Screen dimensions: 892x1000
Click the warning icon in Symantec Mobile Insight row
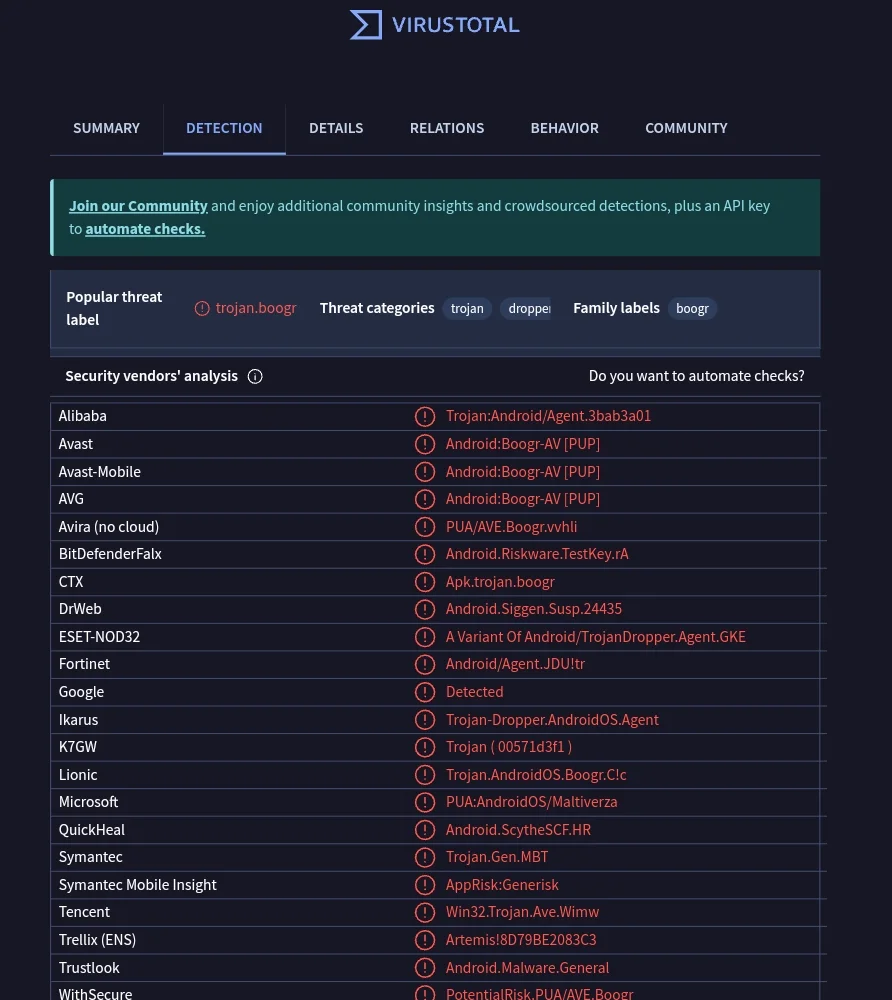point(425,885)
